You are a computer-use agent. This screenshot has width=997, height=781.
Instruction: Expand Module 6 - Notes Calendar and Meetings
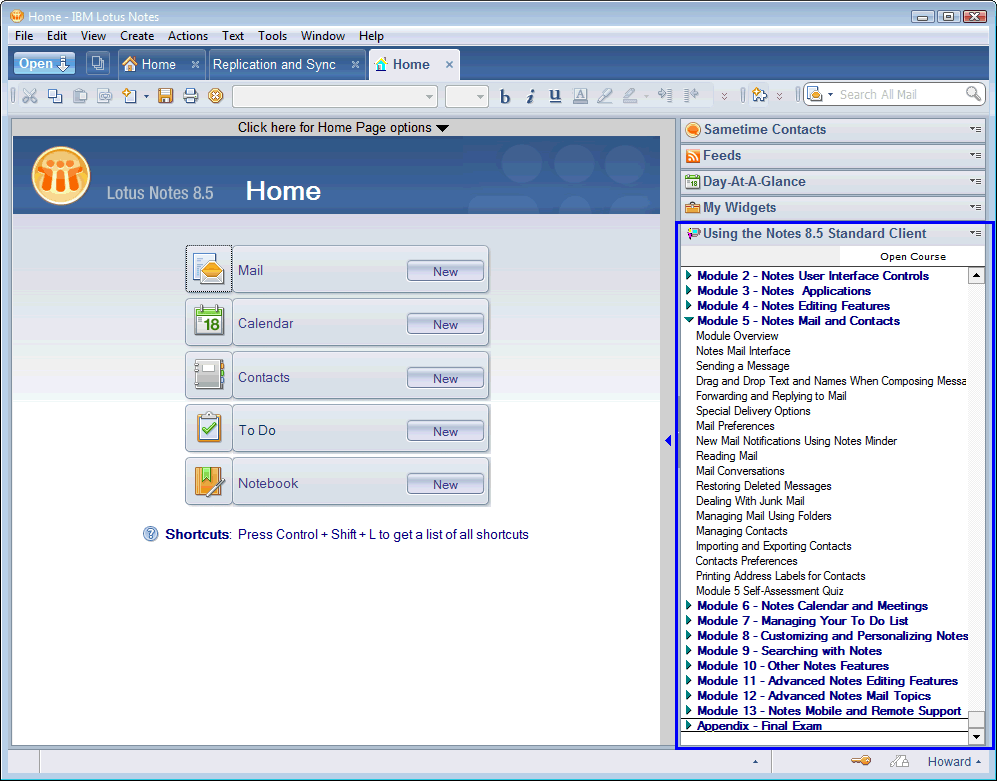click(x=689, y=605)
